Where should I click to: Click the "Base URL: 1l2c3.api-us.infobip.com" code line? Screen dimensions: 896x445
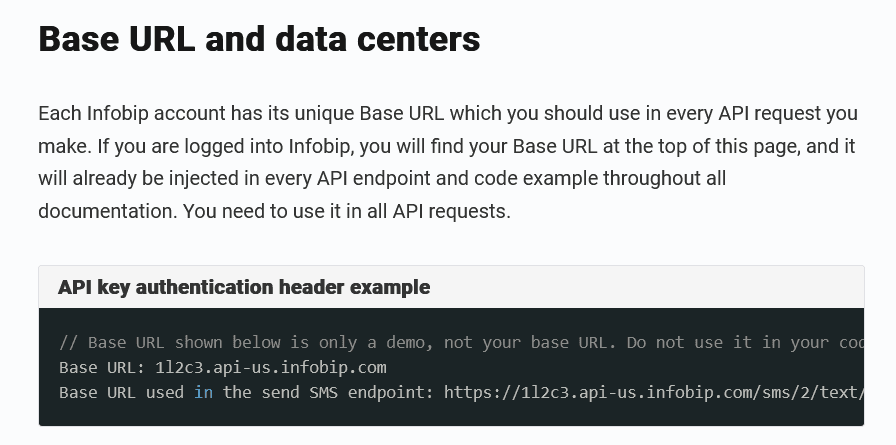pos(222,367)
